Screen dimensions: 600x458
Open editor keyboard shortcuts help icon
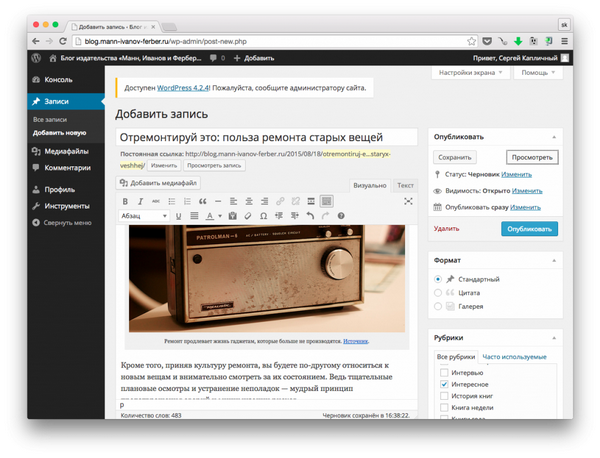341,216
